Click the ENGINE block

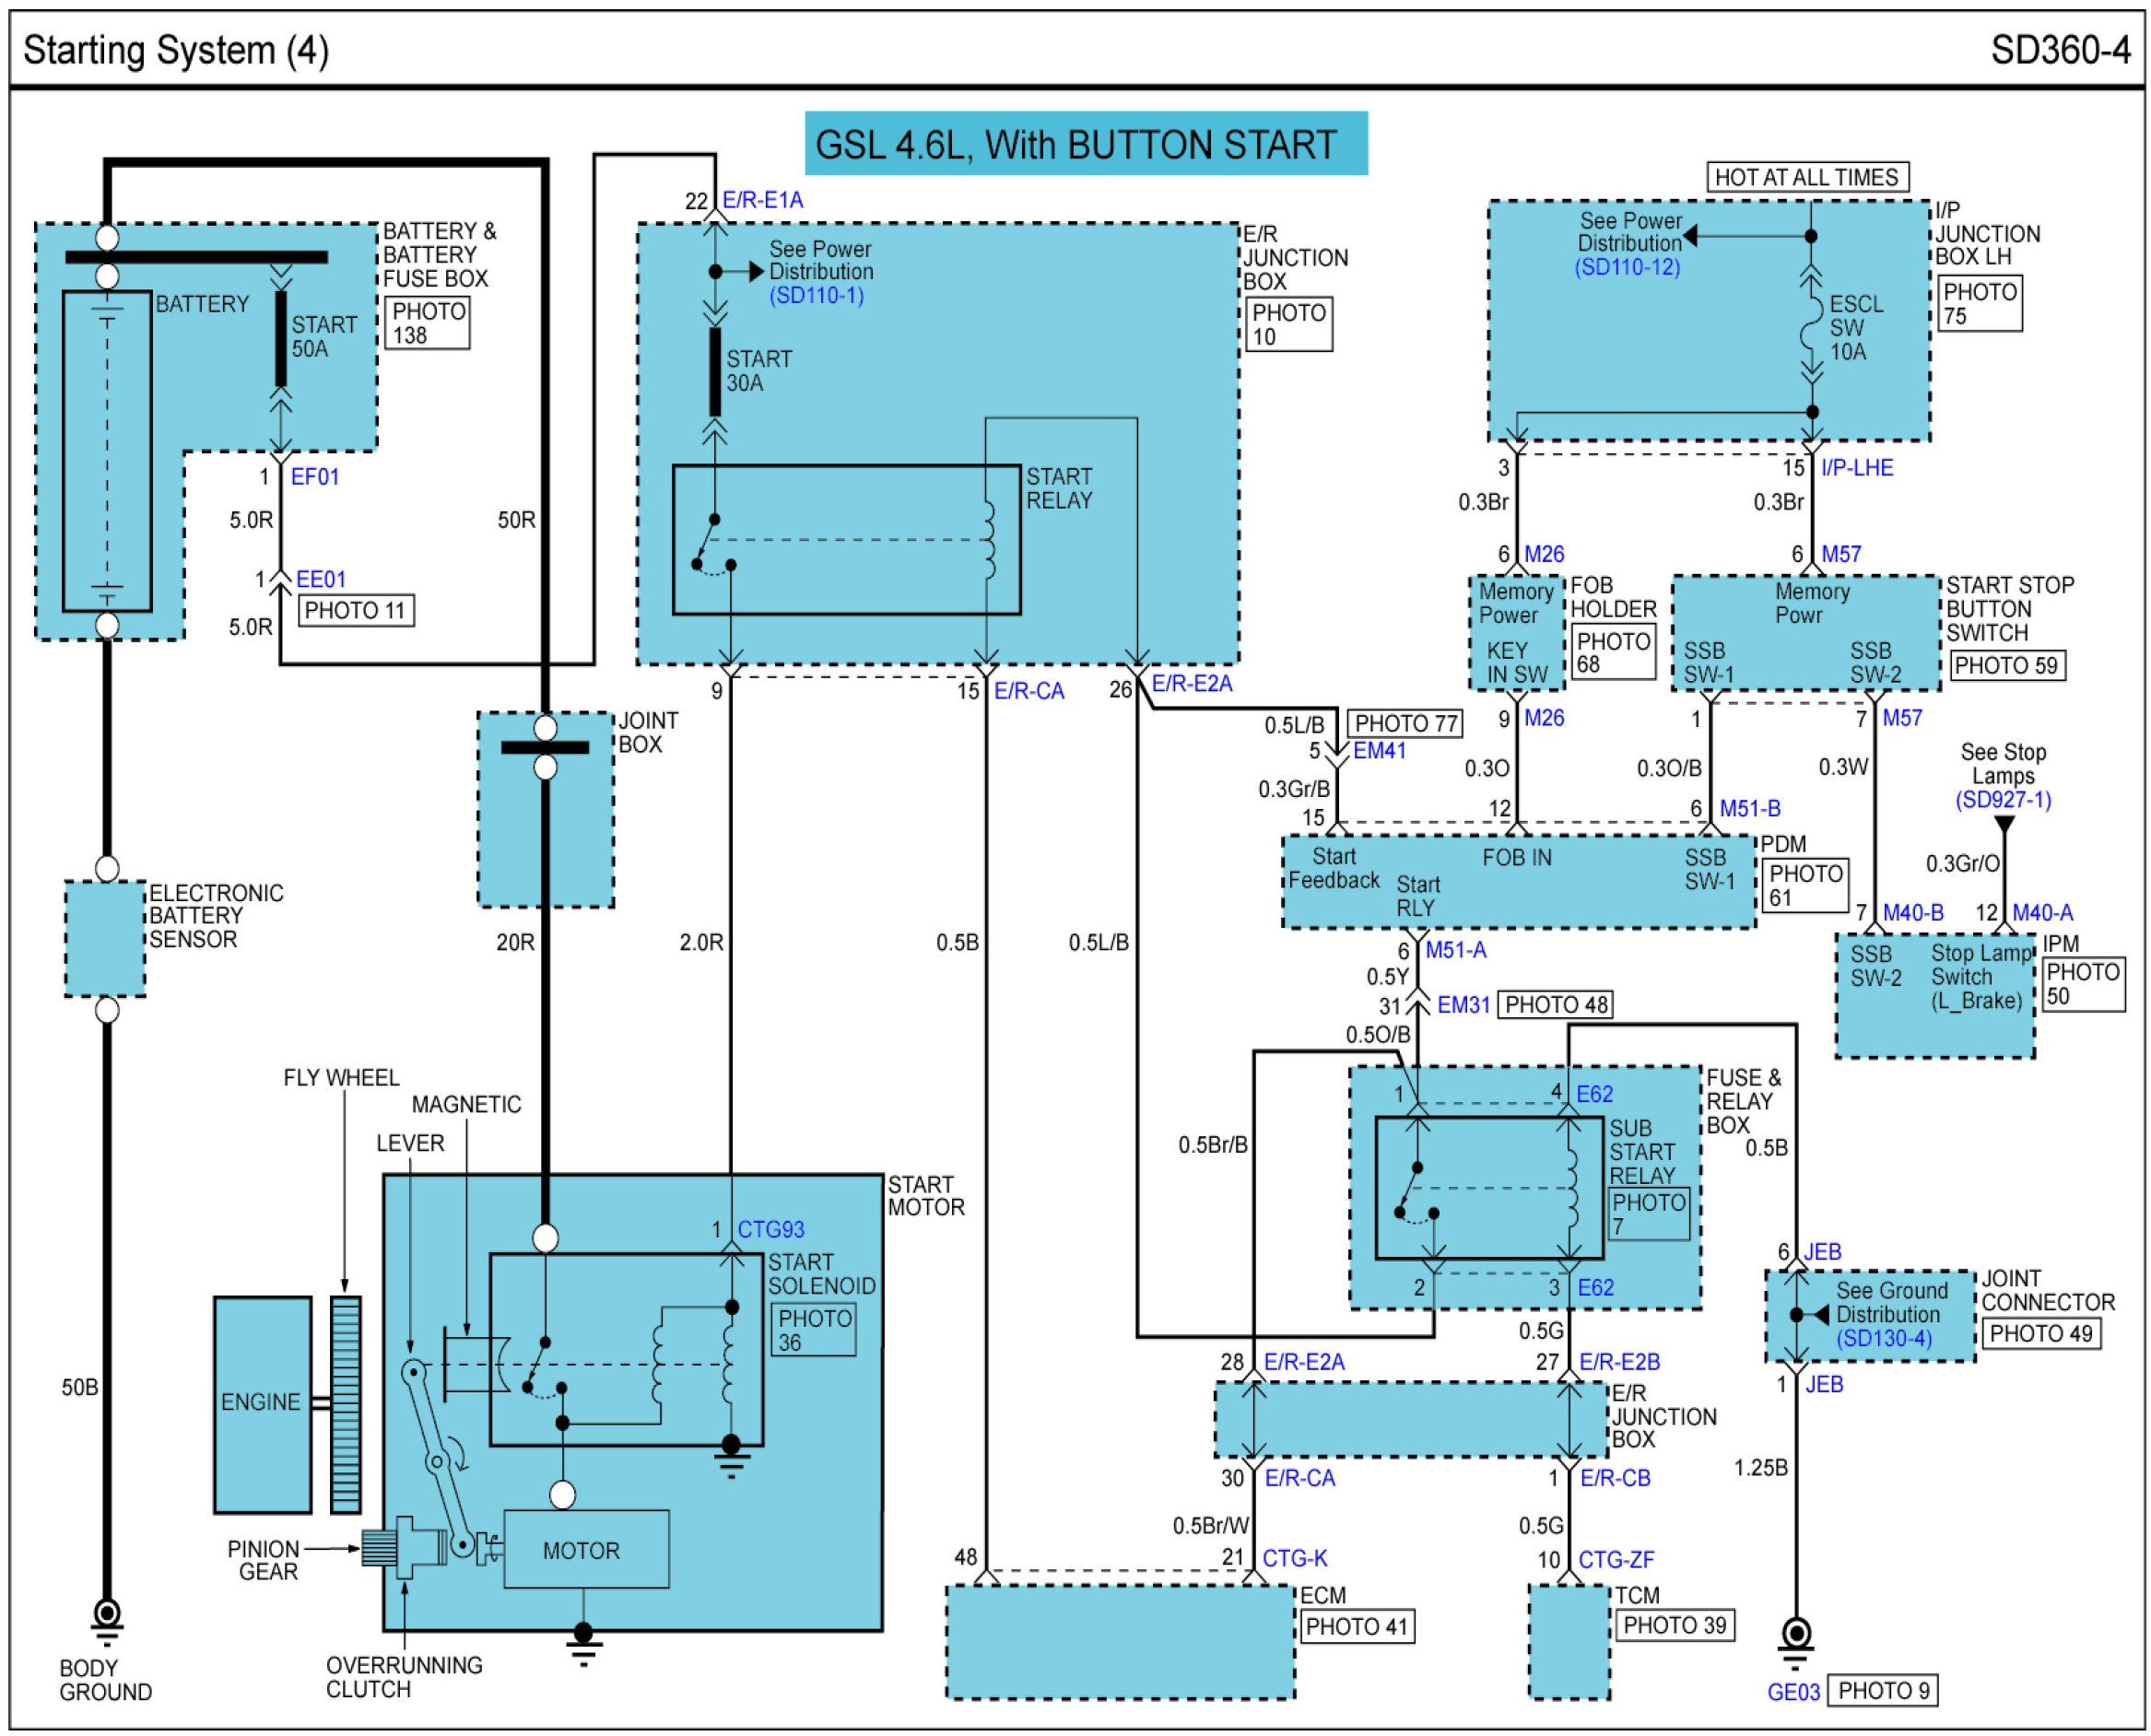(x=262, y=1404)
